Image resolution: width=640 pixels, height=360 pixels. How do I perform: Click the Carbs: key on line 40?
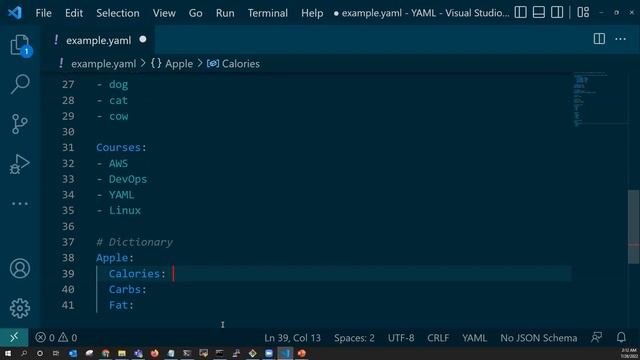127,289
